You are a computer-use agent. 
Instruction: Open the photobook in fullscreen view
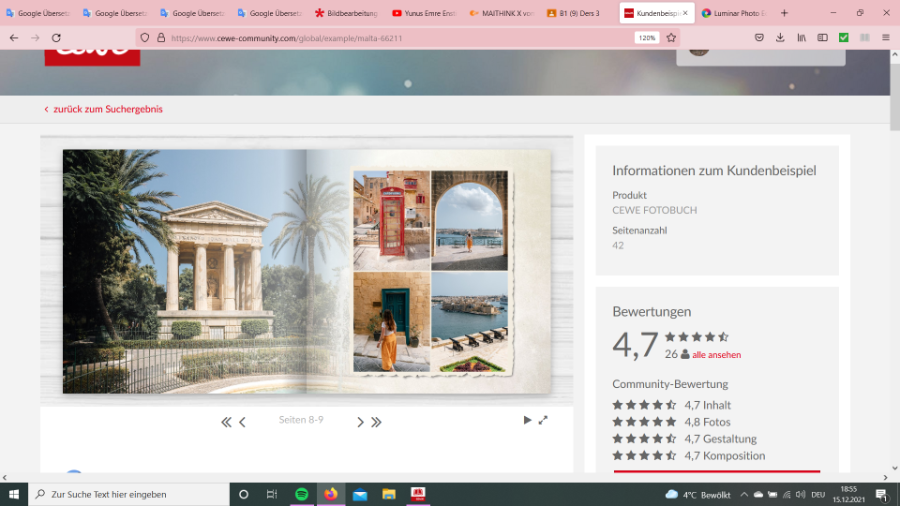pos(543,420)
